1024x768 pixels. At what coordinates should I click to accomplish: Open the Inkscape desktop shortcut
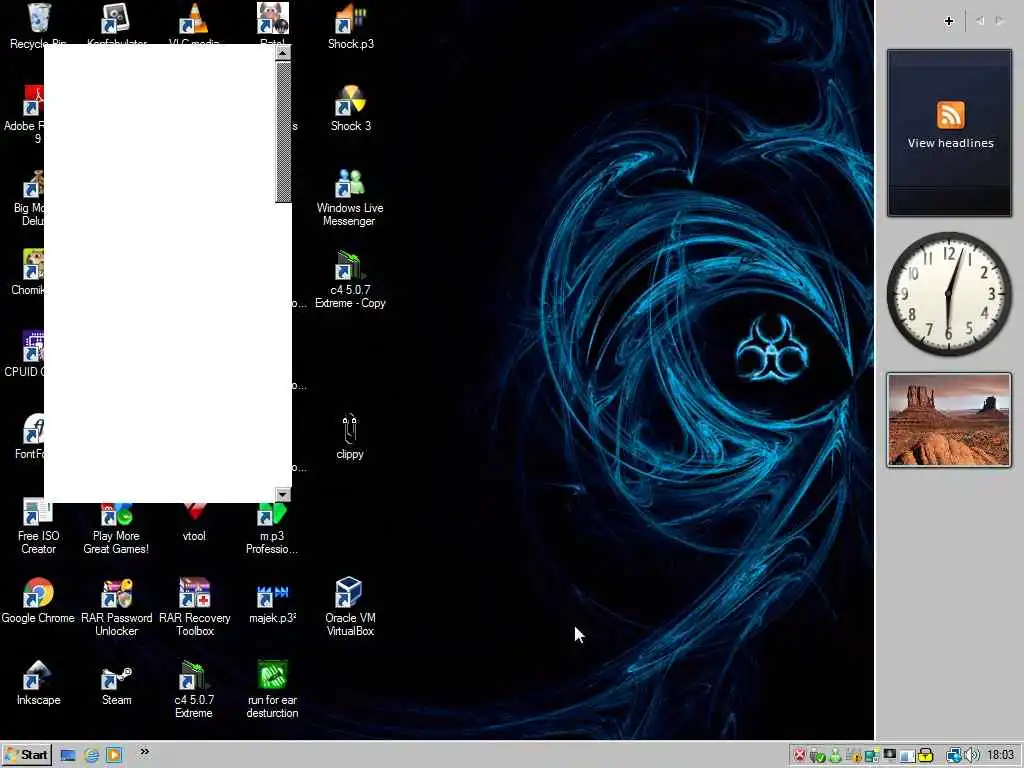[x=38, y=683]
